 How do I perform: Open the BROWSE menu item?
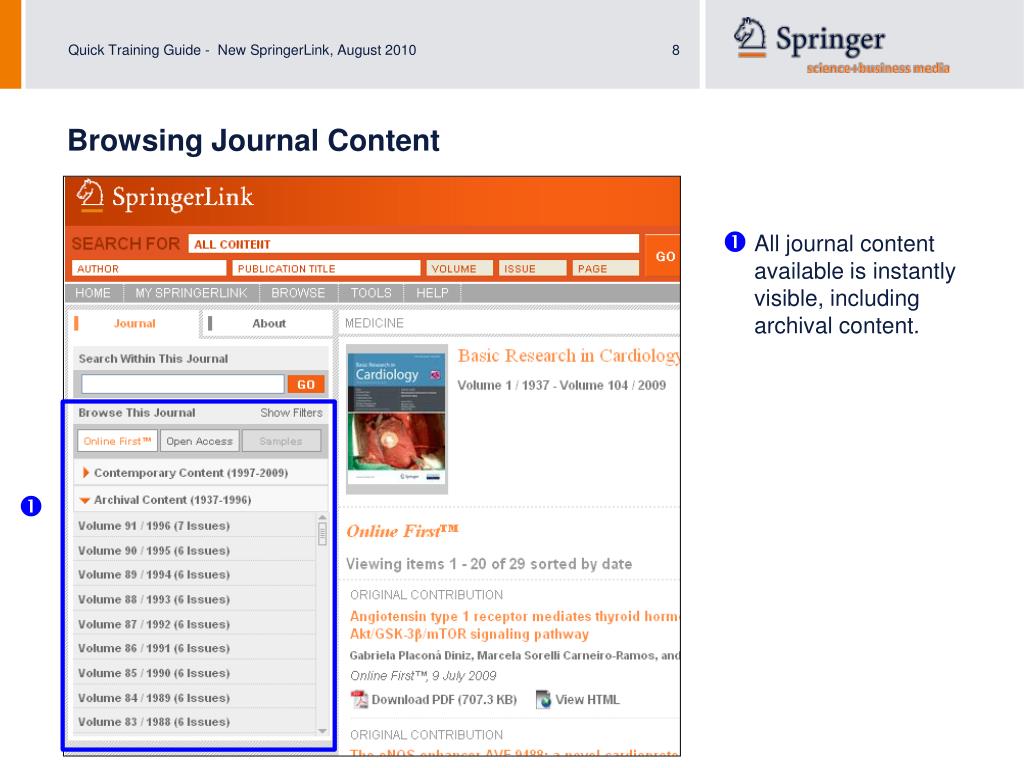coord(298,293)
